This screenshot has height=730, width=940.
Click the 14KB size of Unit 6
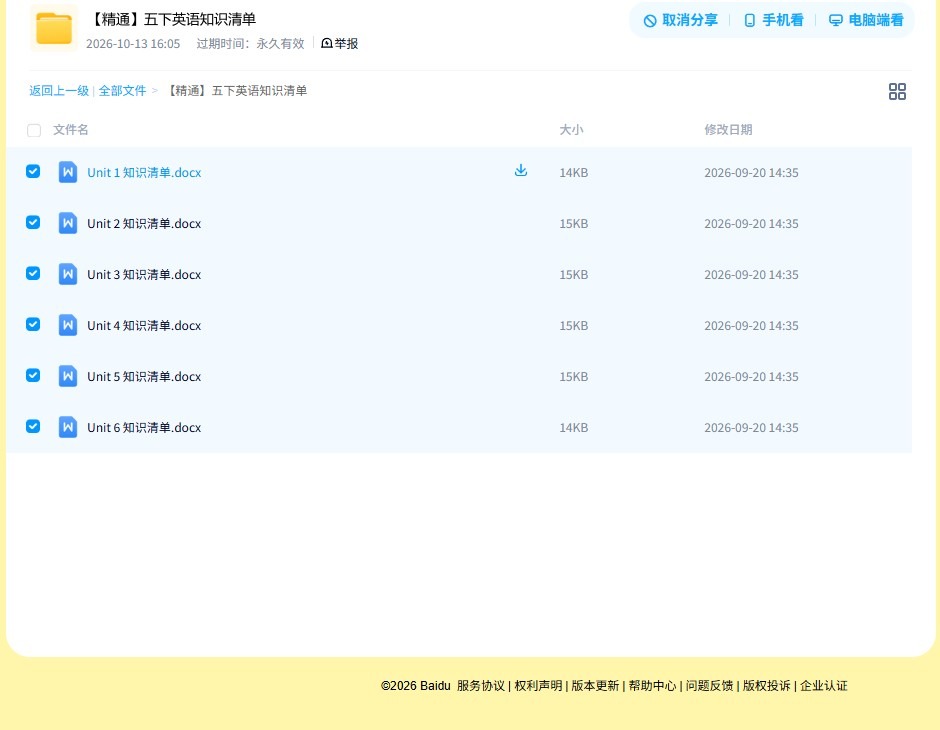pyautogui.click(x=574, y=427)
